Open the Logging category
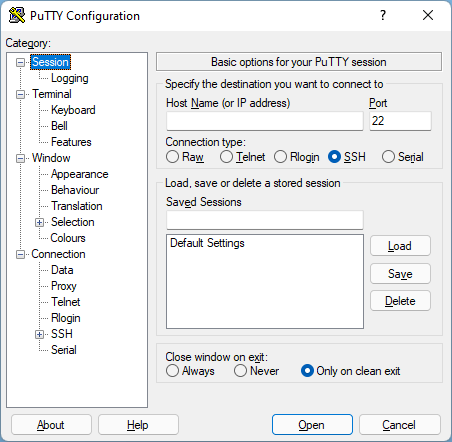The width and height of the screenshot is (452, 442). click(70, 78)
